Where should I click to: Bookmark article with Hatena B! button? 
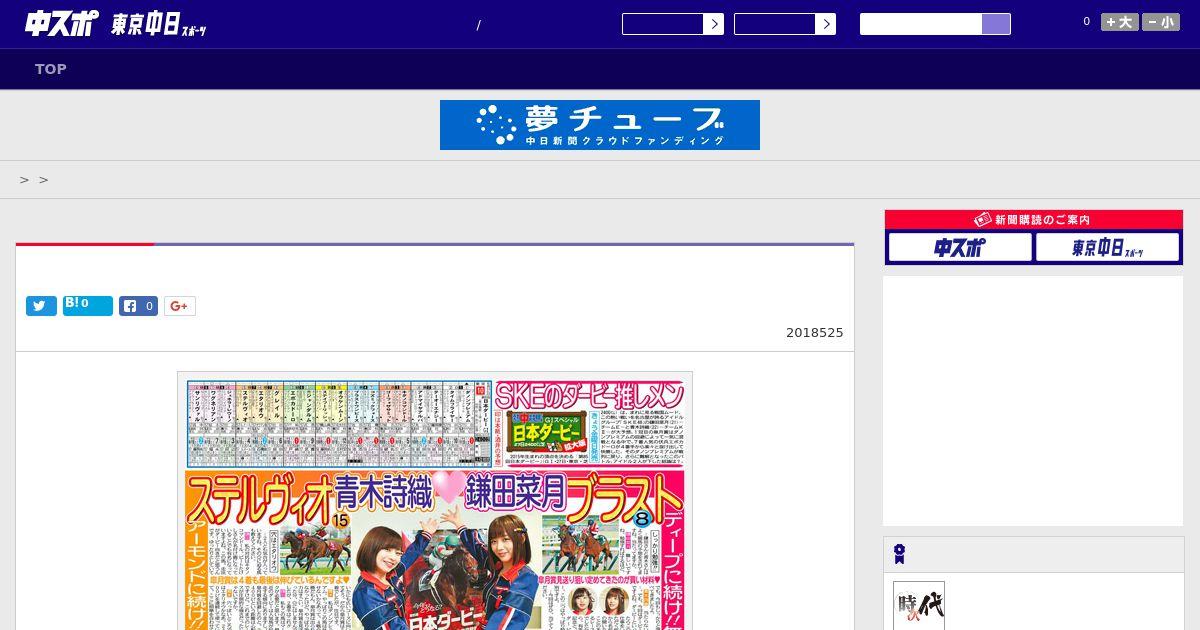click(x=88, y=305)
